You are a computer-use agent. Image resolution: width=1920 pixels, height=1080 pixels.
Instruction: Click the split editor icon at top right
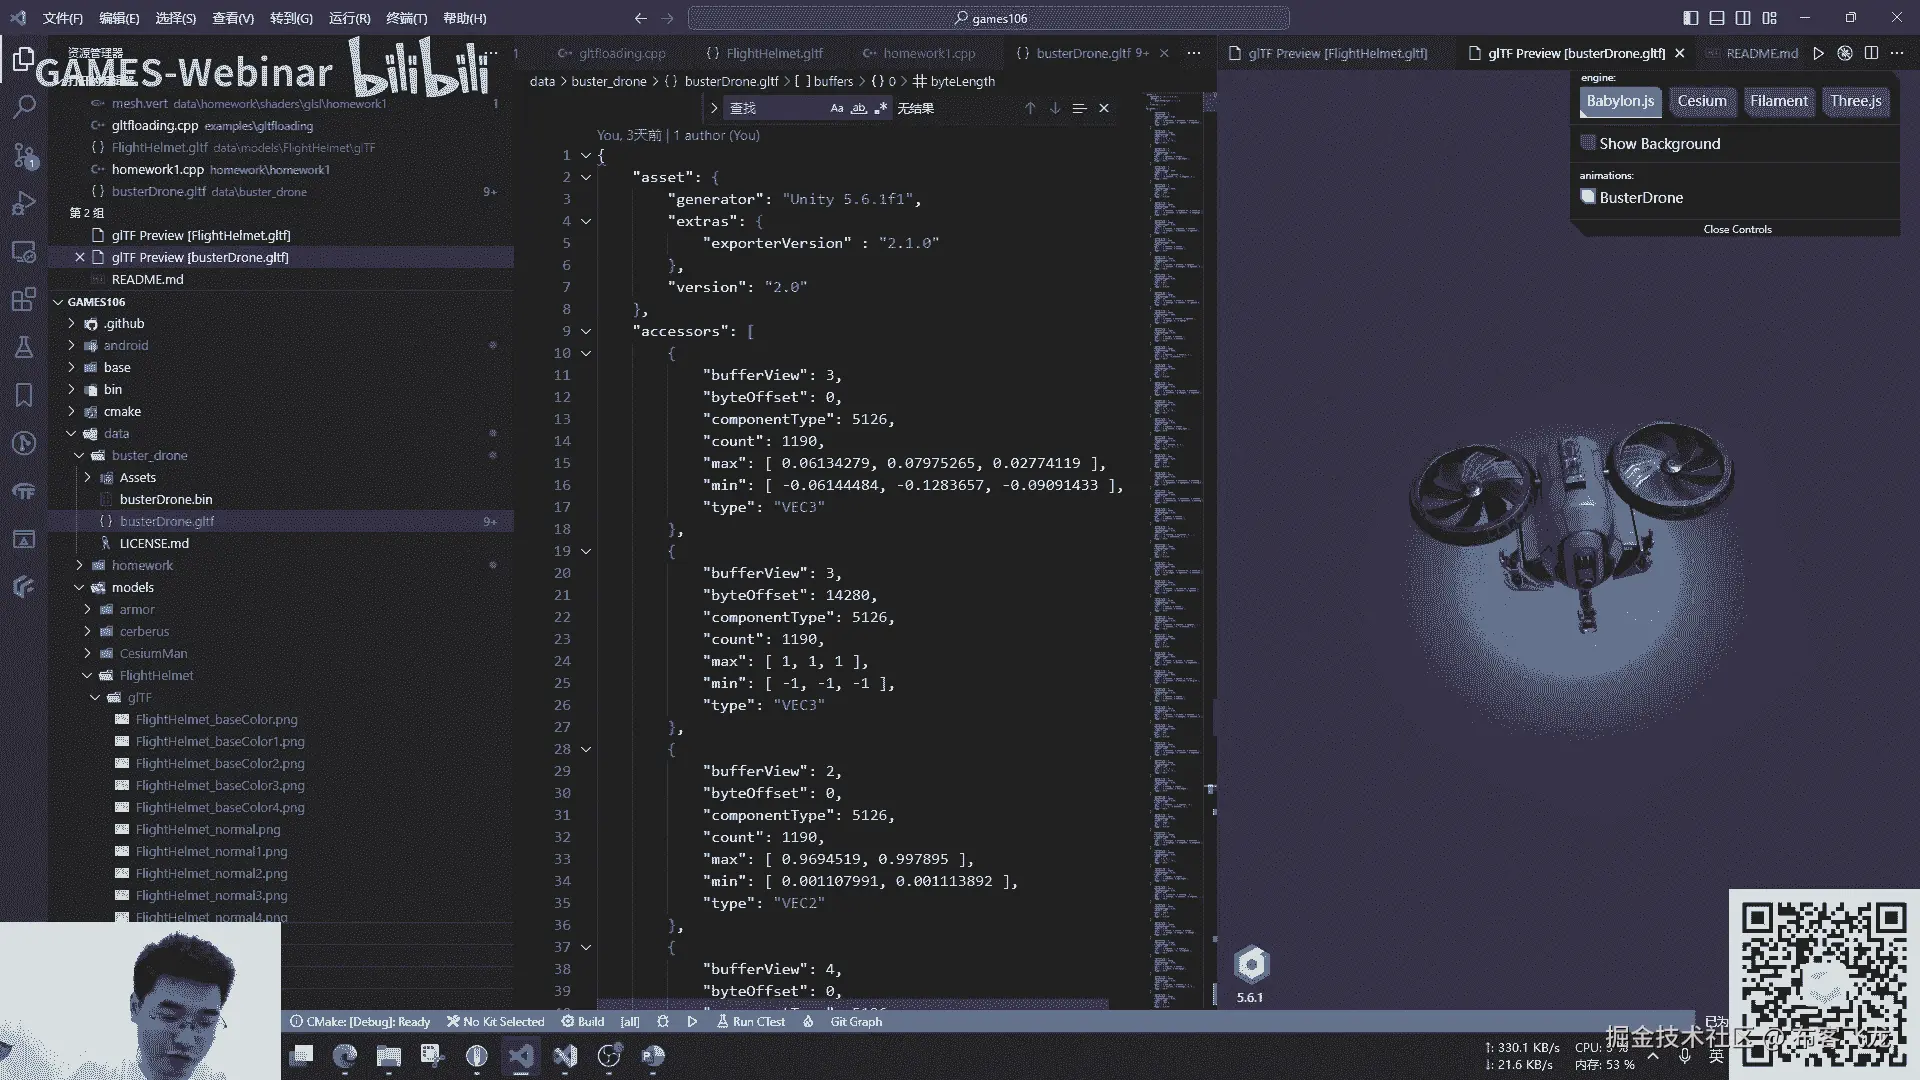[x=1871, y=53]
